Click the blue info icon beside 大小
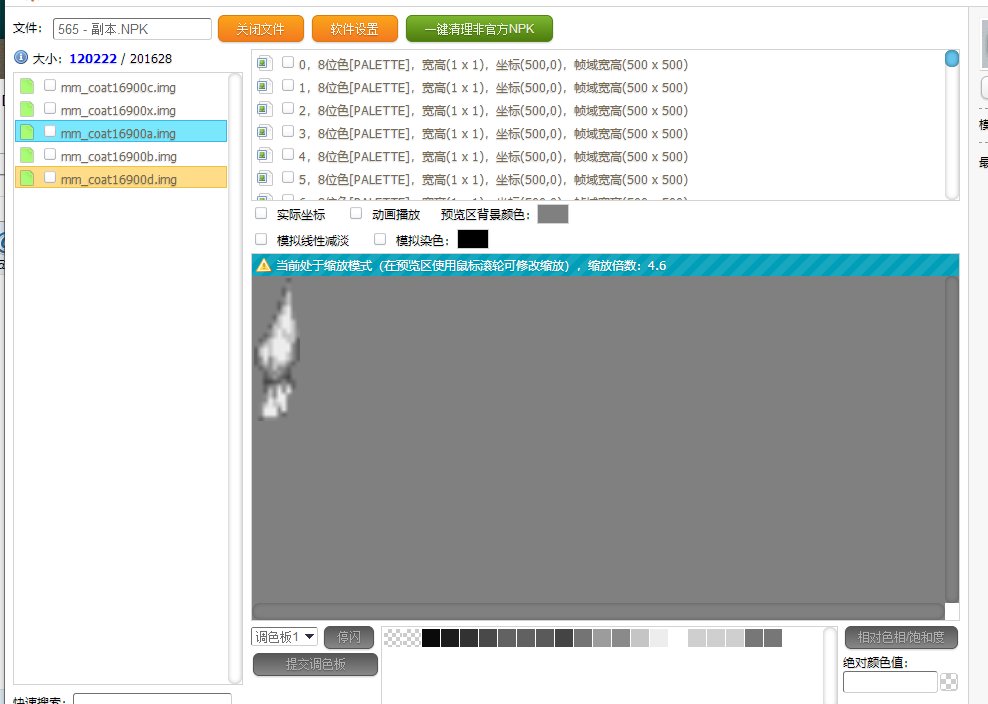The height and width of the screenshot is (704, 988). (21, 58)
